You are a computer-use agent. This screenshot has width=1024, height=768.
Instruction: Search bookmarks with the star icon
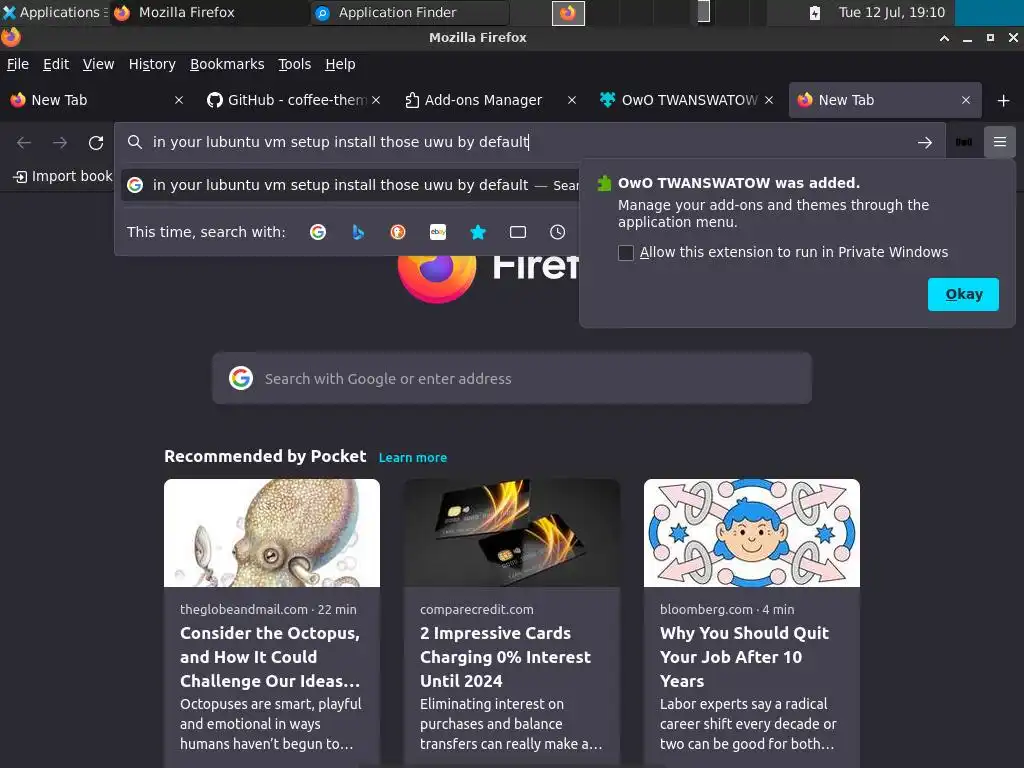[x=478, y=232]
